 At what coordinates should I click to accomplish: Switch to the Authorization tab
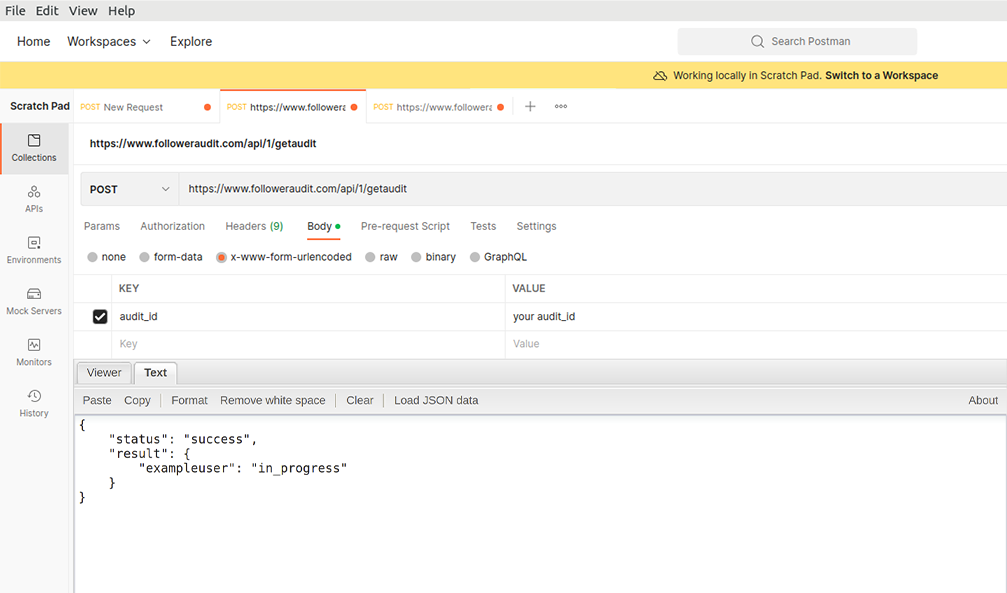(172, 226)
